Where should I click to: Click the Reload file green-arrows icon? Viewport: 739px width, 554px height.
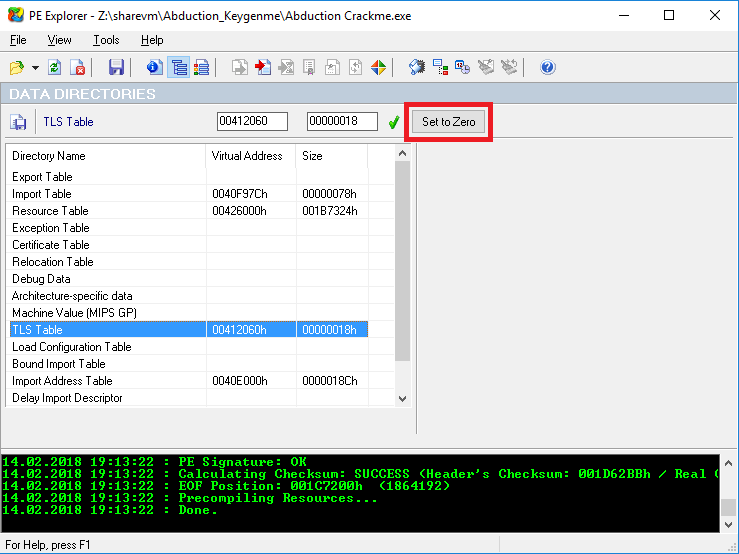click(x=54, y=67)
